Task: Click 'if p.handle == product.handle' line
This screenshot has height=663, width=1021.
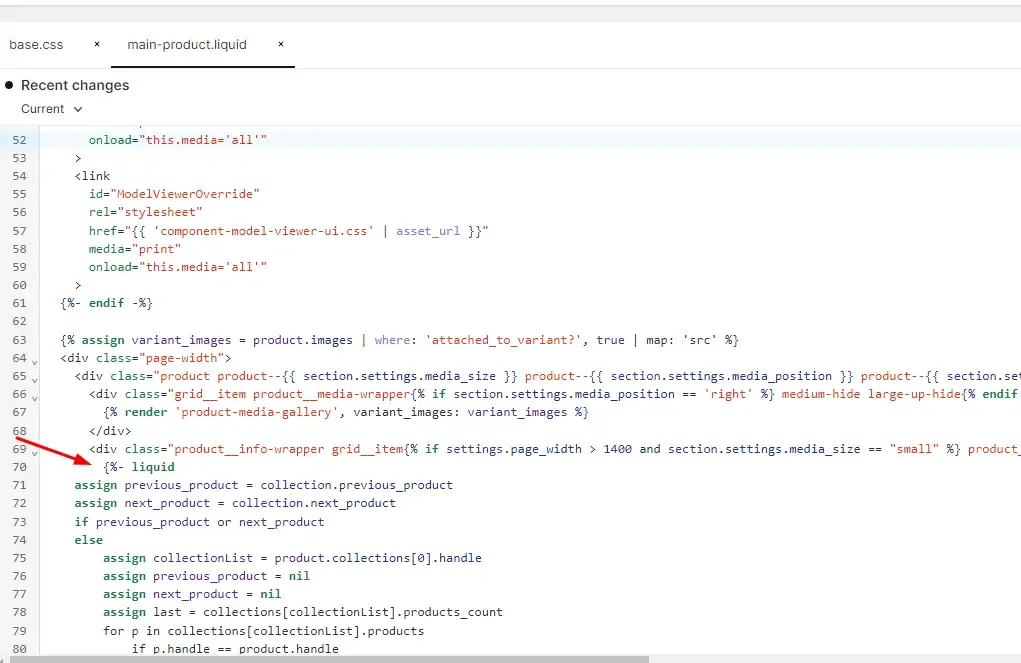Action: tap(235, 649)
